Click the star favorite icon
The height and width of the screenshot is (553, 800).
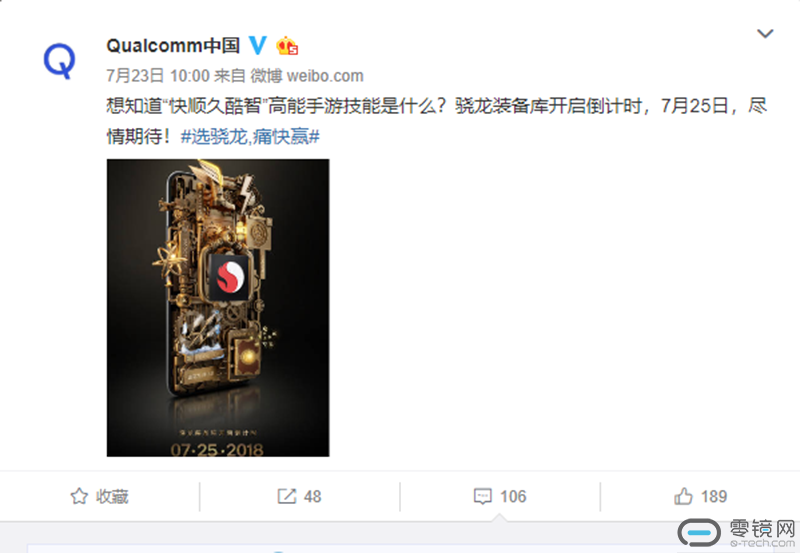[x=79, y=496]
